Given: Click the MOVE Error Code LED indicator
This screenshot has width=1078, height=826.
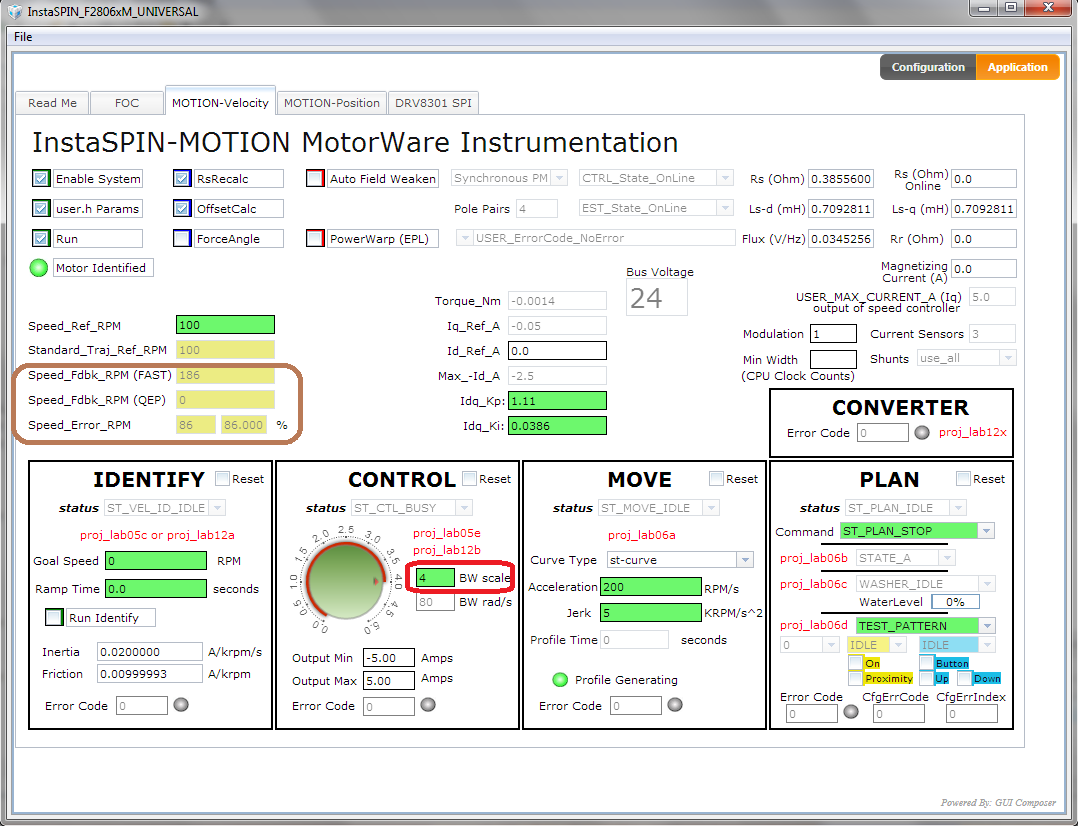Looking at the screenshot, I should tap(675, 704).
